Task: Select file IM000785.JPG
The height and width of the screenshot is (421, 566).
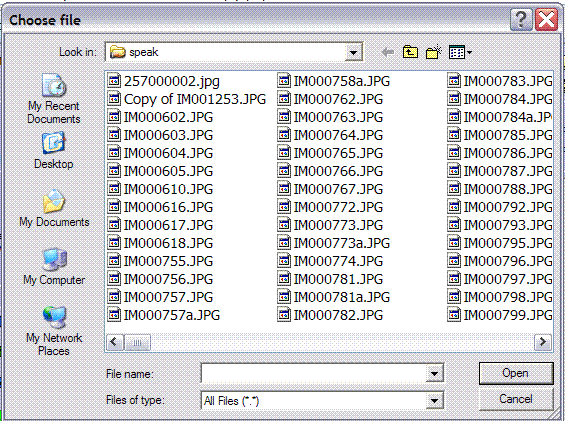Action: 500,135
